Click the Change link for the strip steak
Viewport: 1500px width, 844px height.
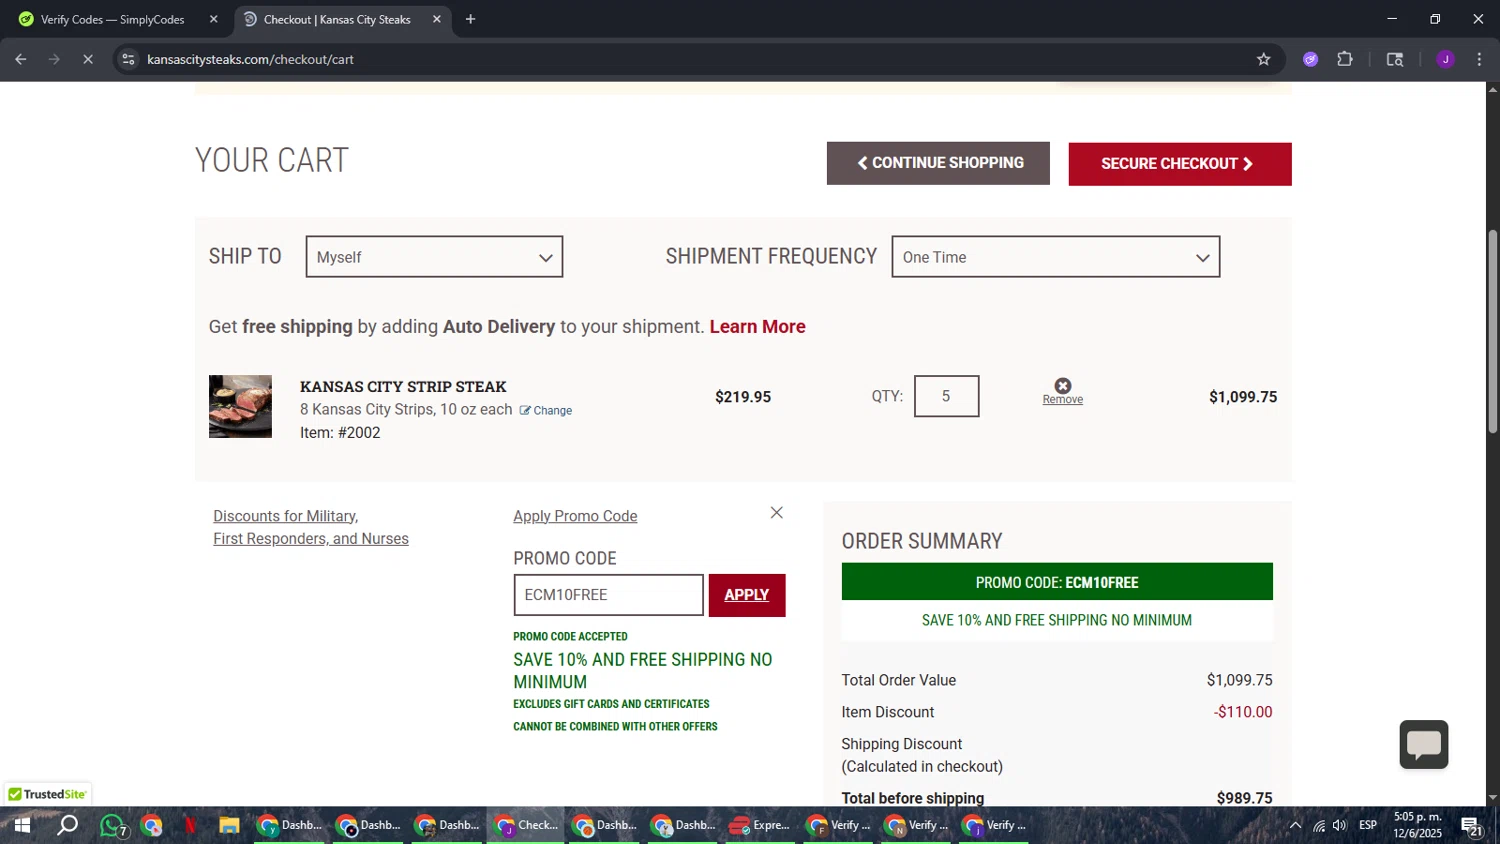tap(546, 411)
